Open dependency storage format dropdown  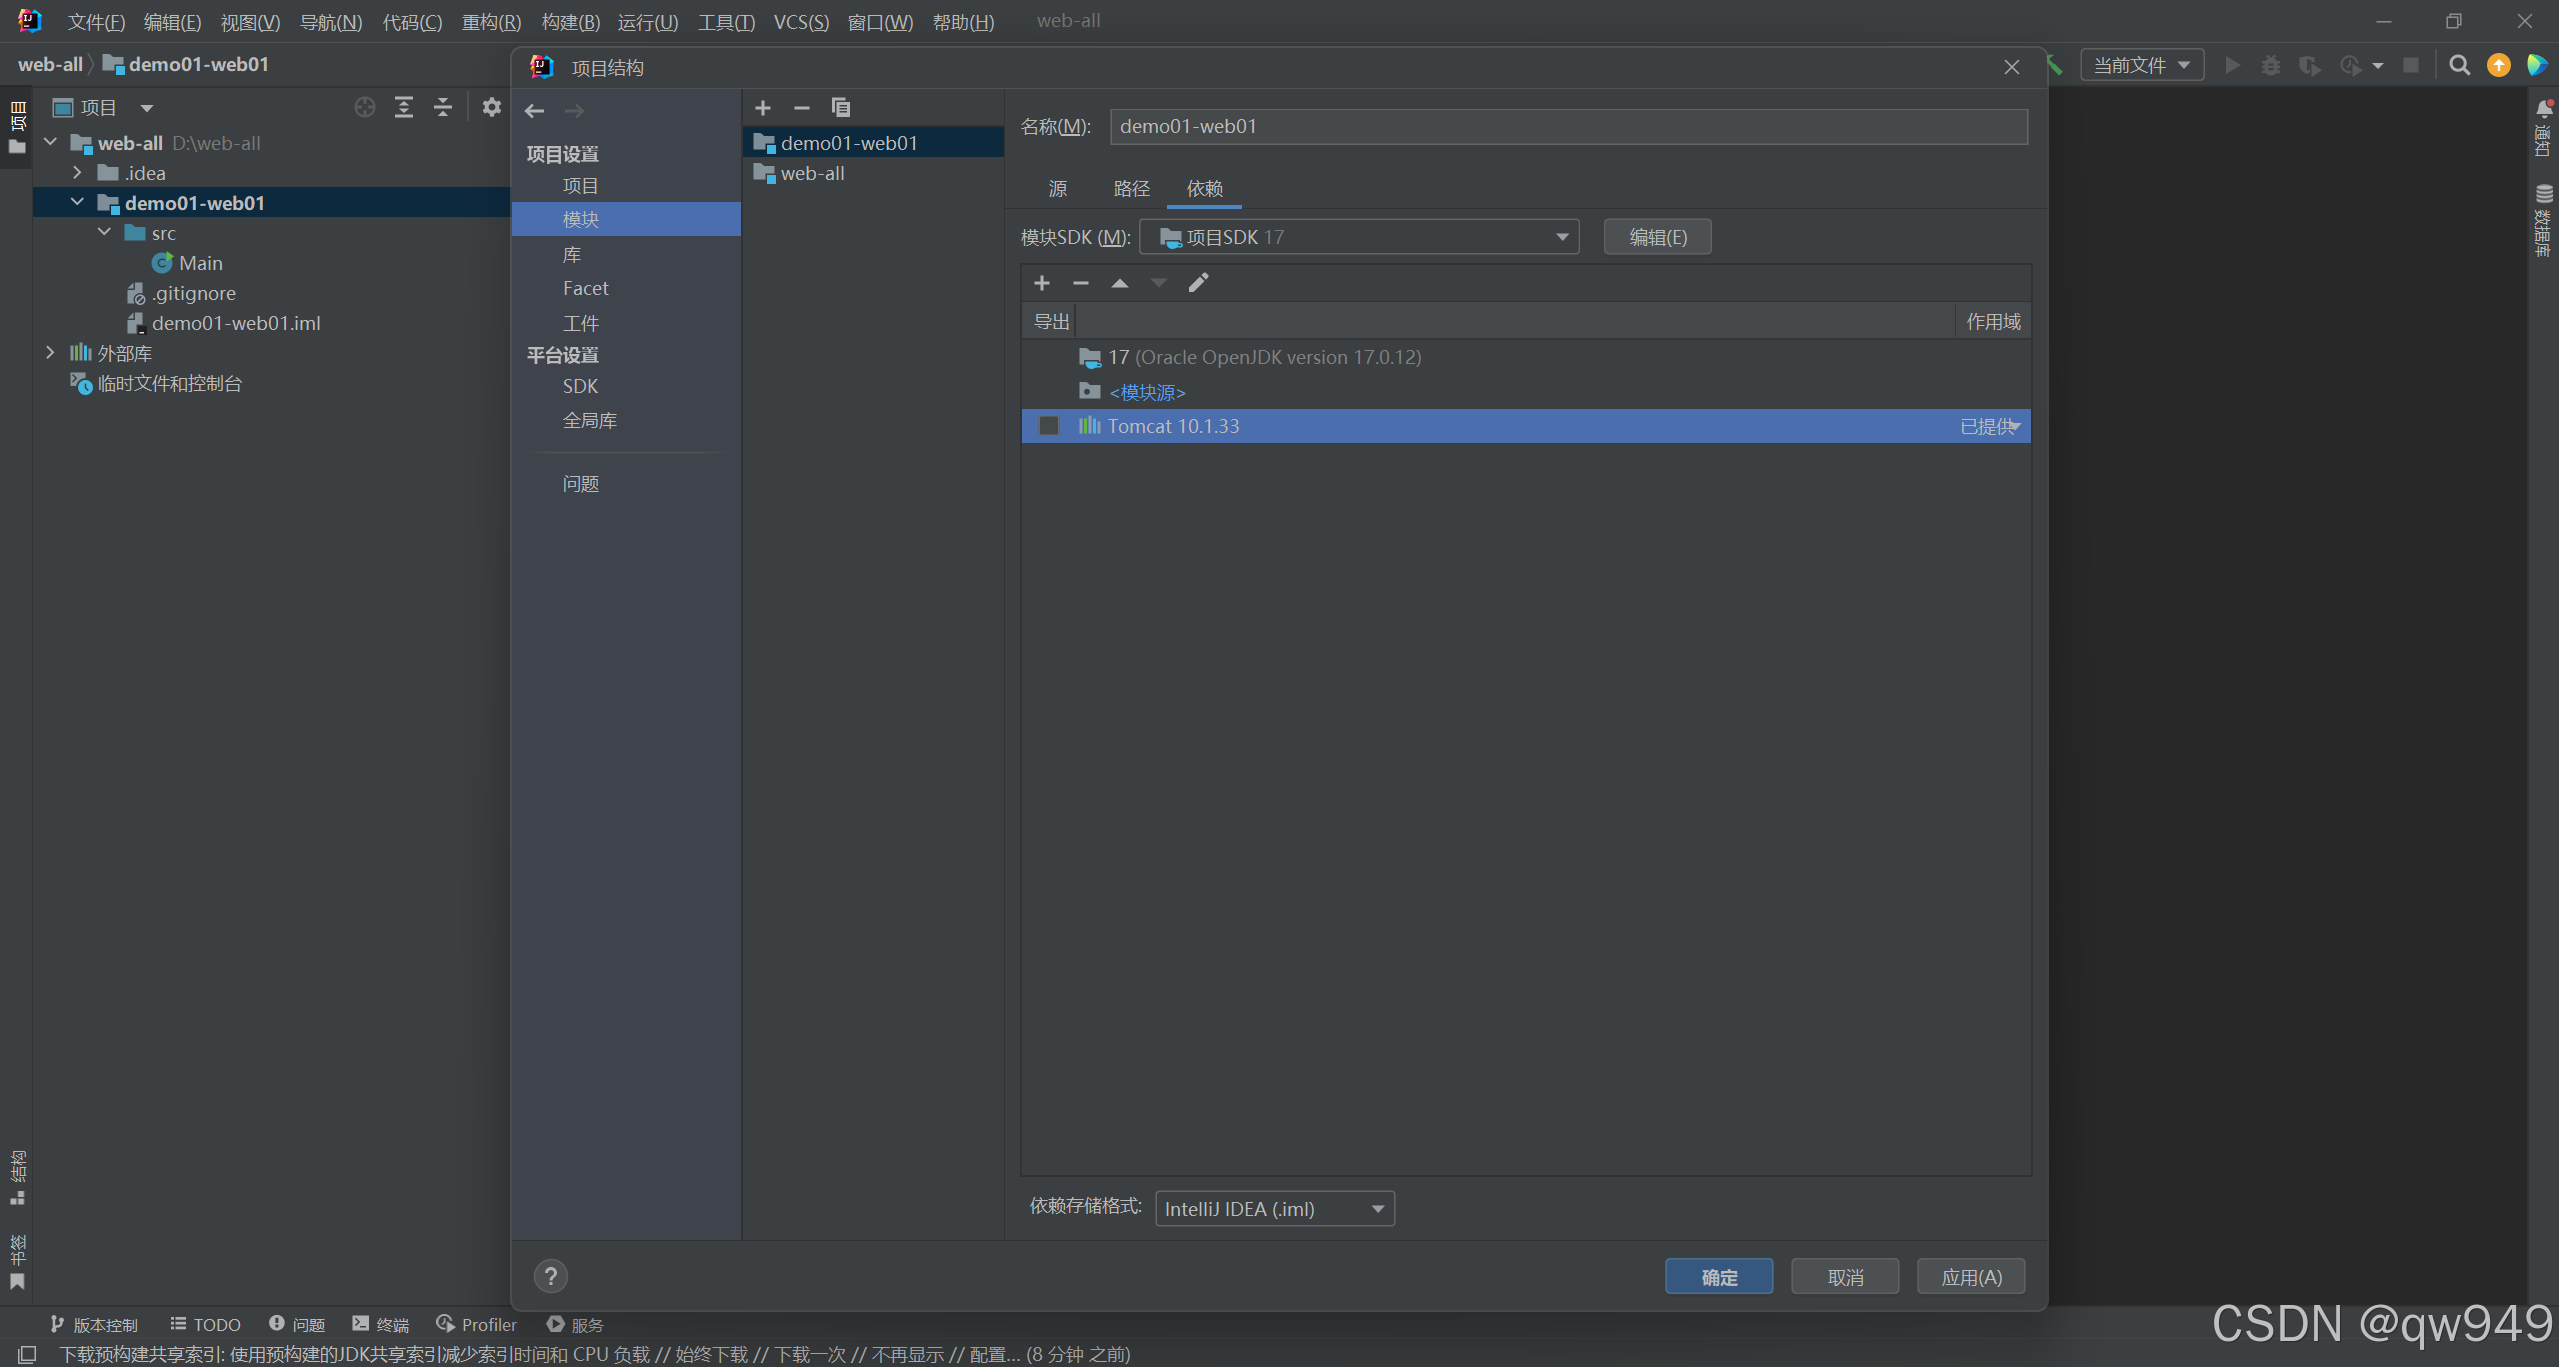click(1274, 1209)
